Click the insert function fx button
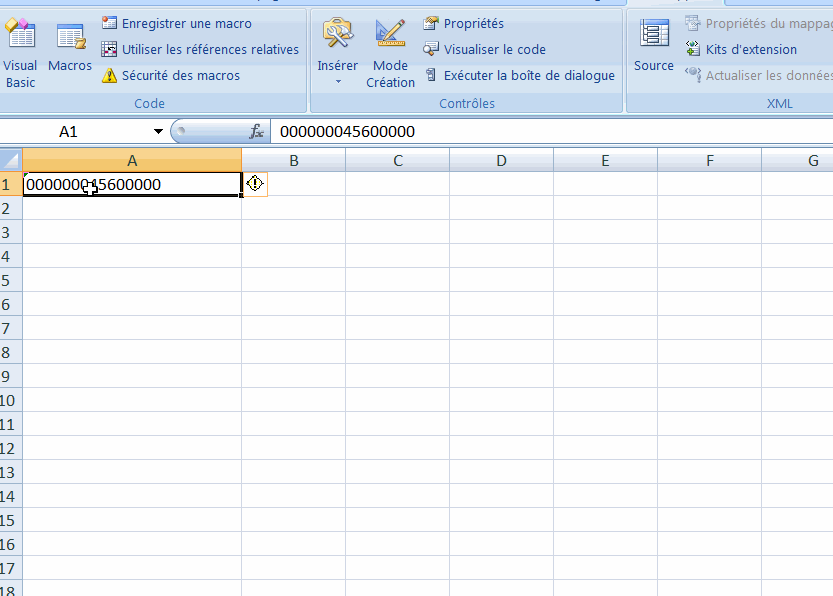 [x=257, y=132]
